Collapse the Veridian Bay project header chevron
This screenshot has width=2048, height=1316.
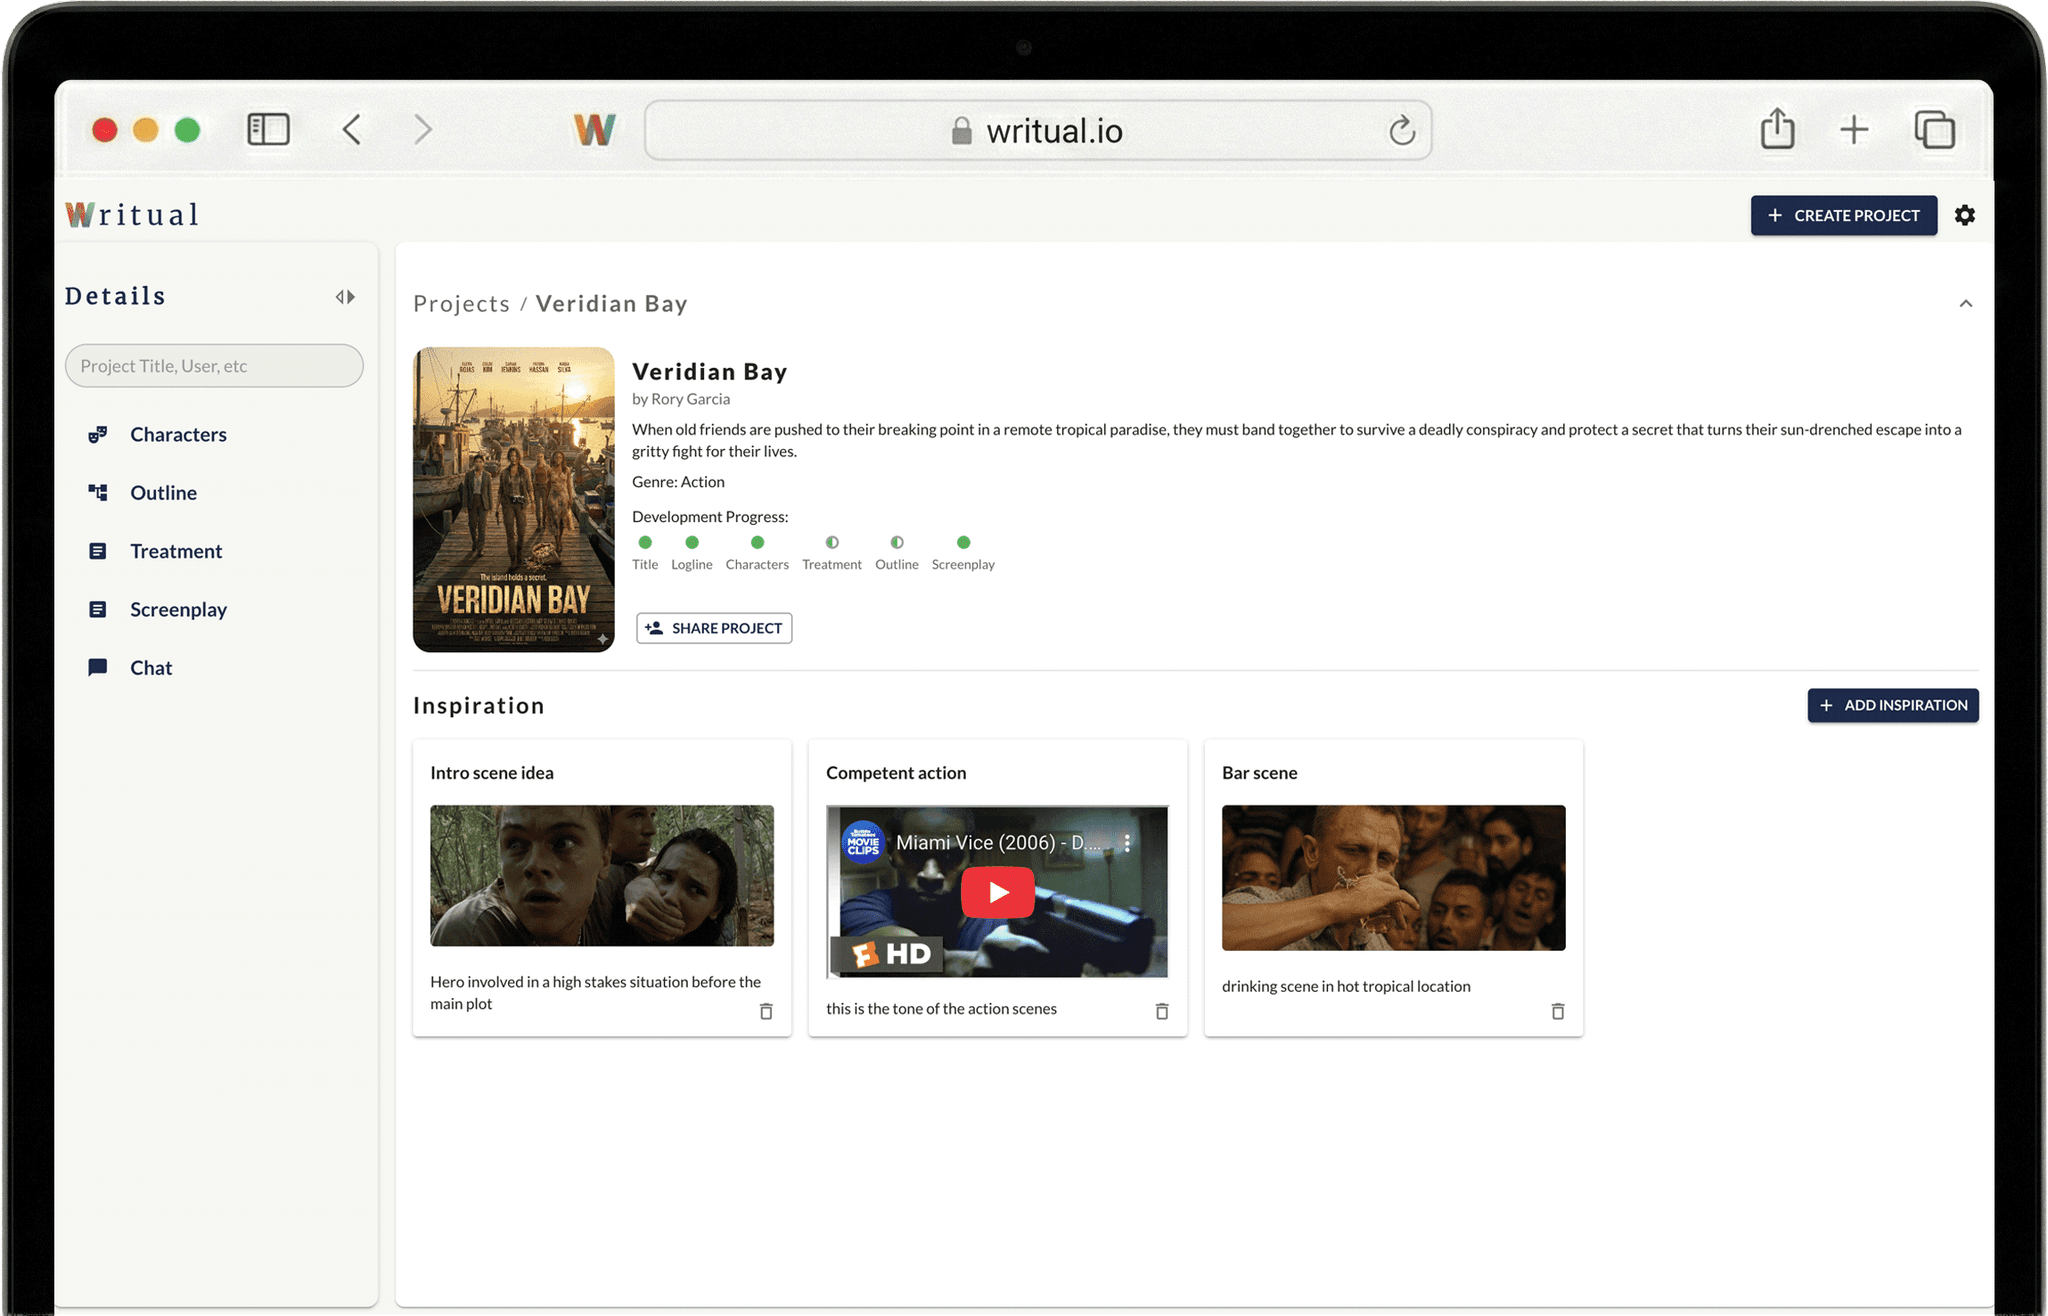[x=1966, y=303]
